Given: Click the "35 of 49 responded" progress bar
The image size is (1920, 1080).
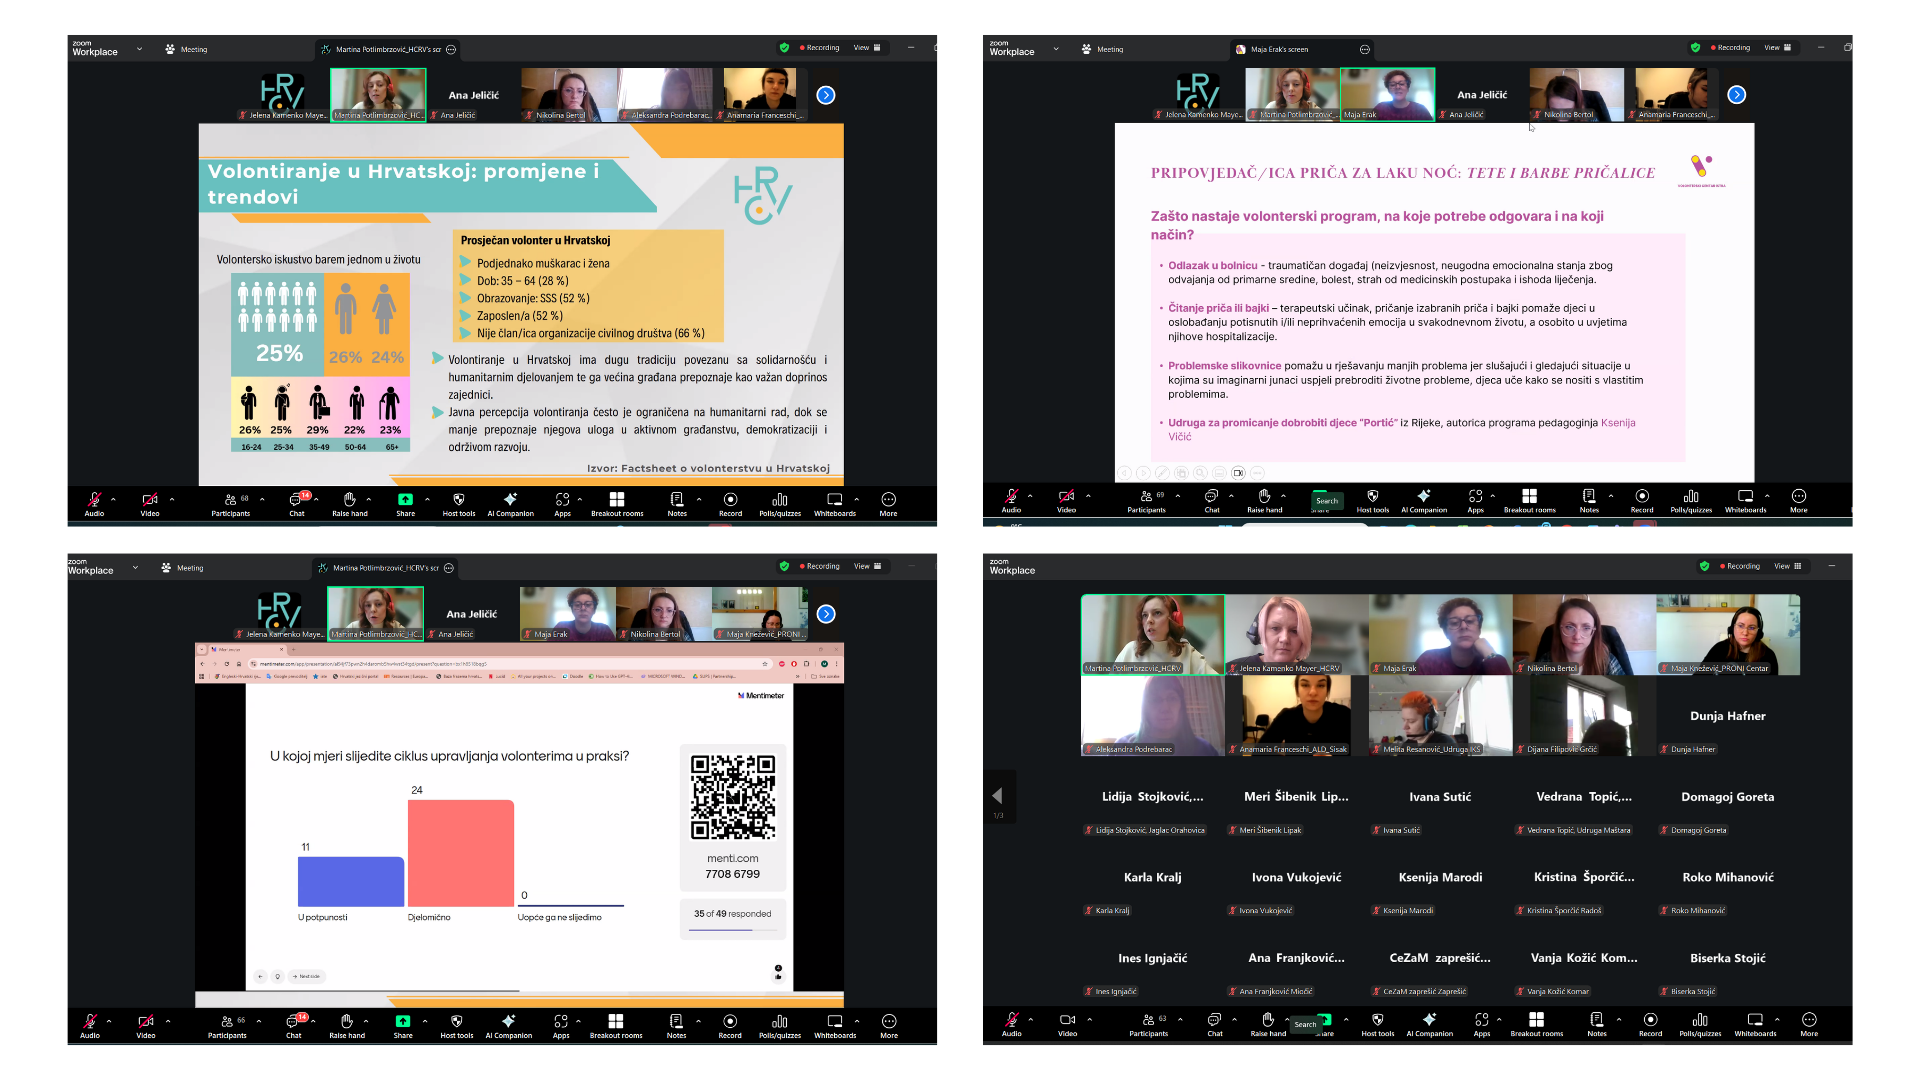Looking at the screenshot, I should (732, 930).
